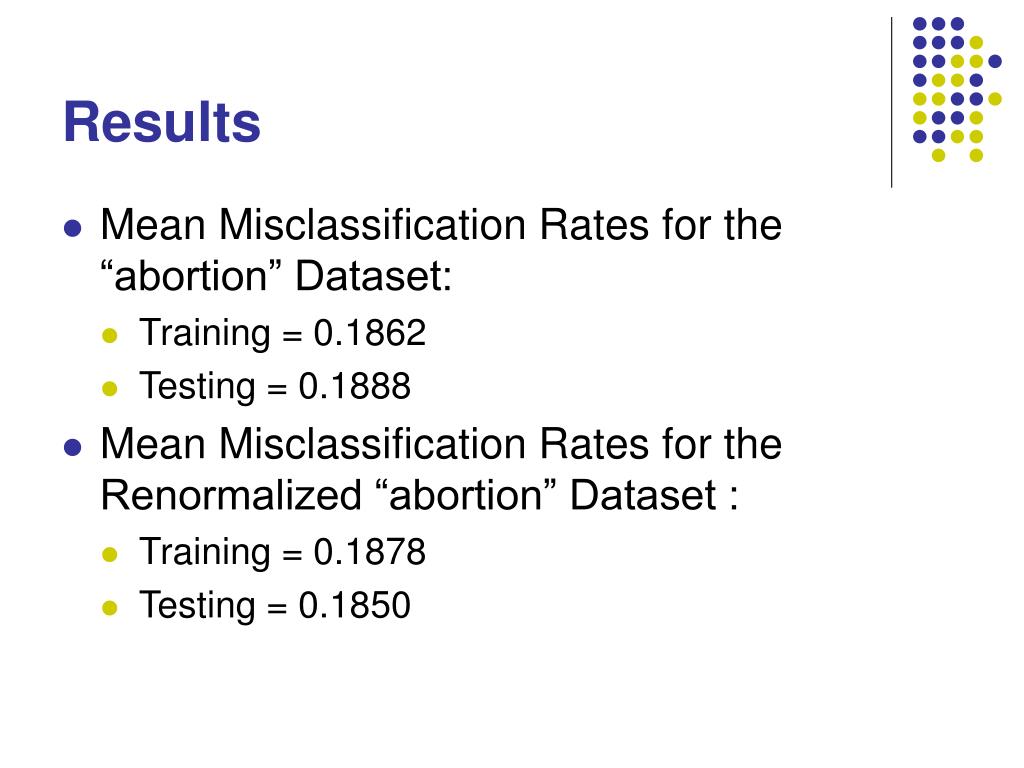Click the value 0.1862

(370, 333)
